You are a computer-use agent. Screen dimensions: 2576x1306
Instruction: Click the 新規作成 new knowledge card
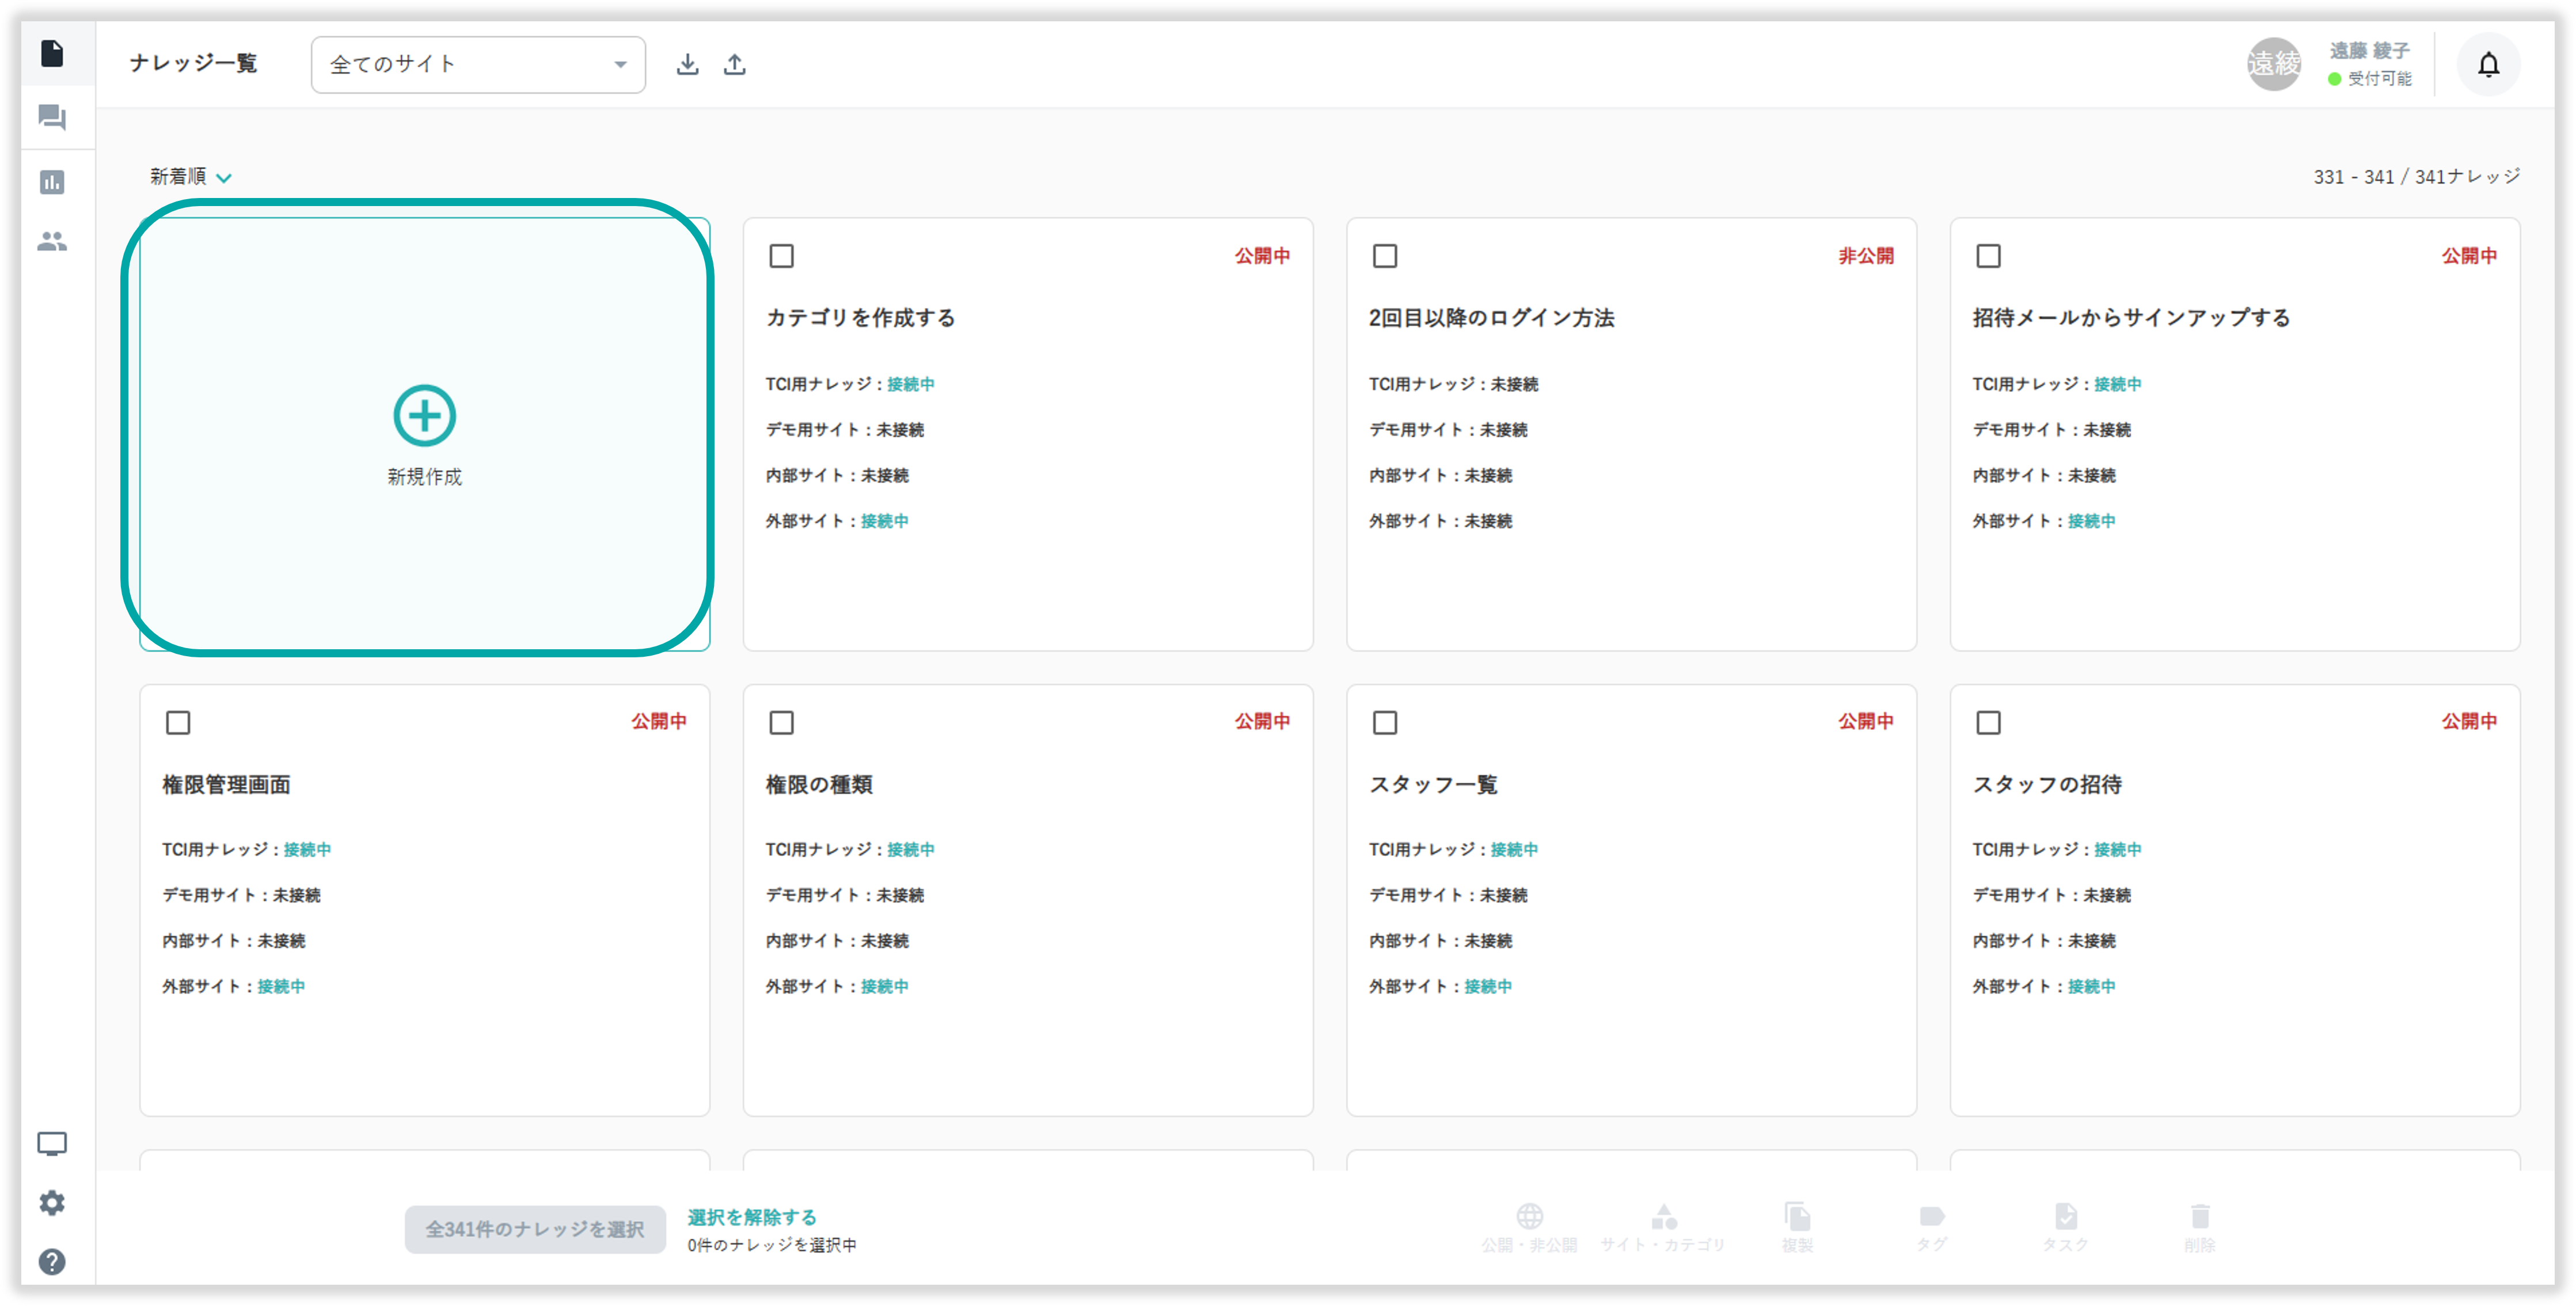coord(425,434)
